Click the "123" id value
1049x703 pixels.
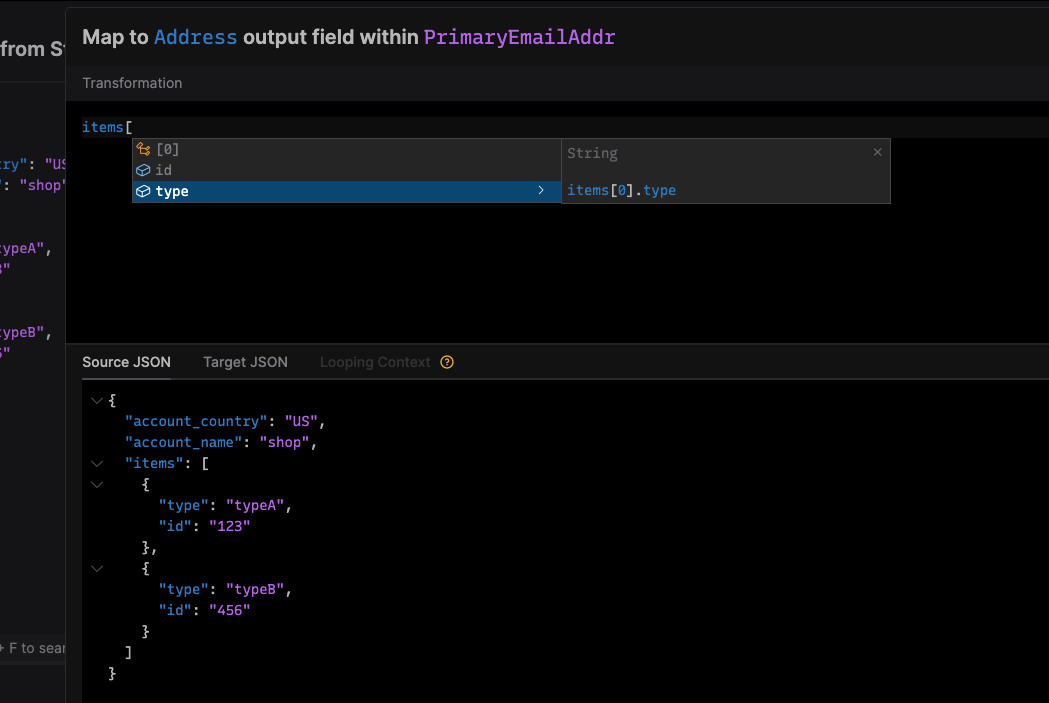click(x=229, y=526)
